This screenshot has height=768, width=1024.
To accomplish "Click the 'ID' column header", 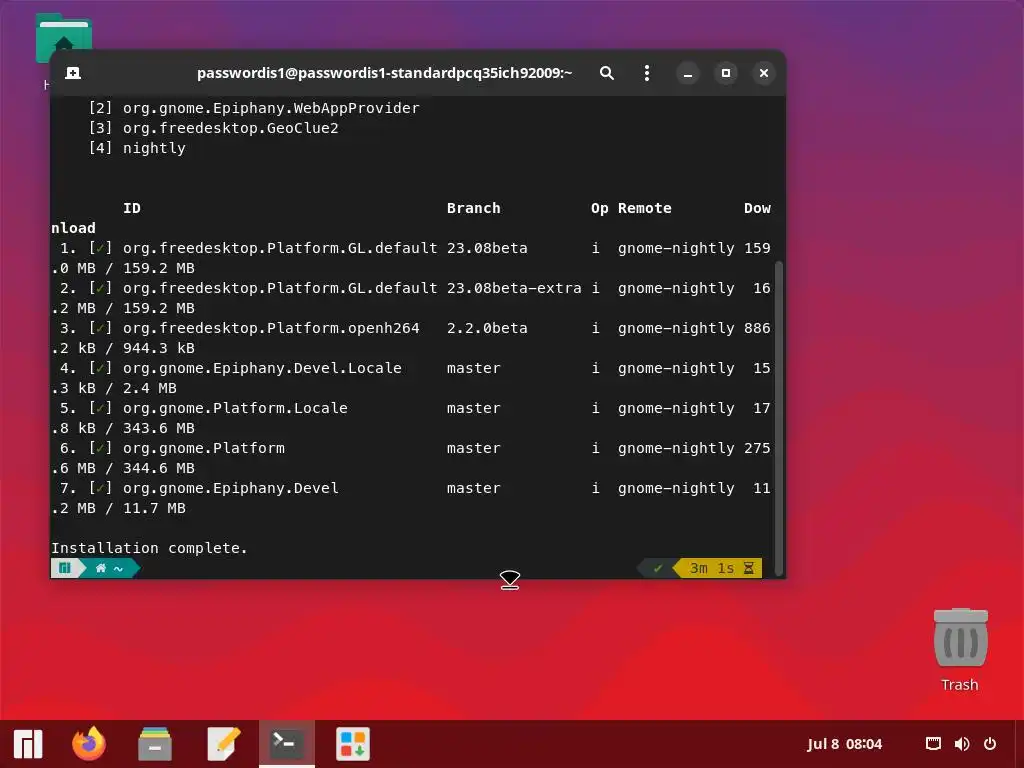I will (x=132, y=208).
